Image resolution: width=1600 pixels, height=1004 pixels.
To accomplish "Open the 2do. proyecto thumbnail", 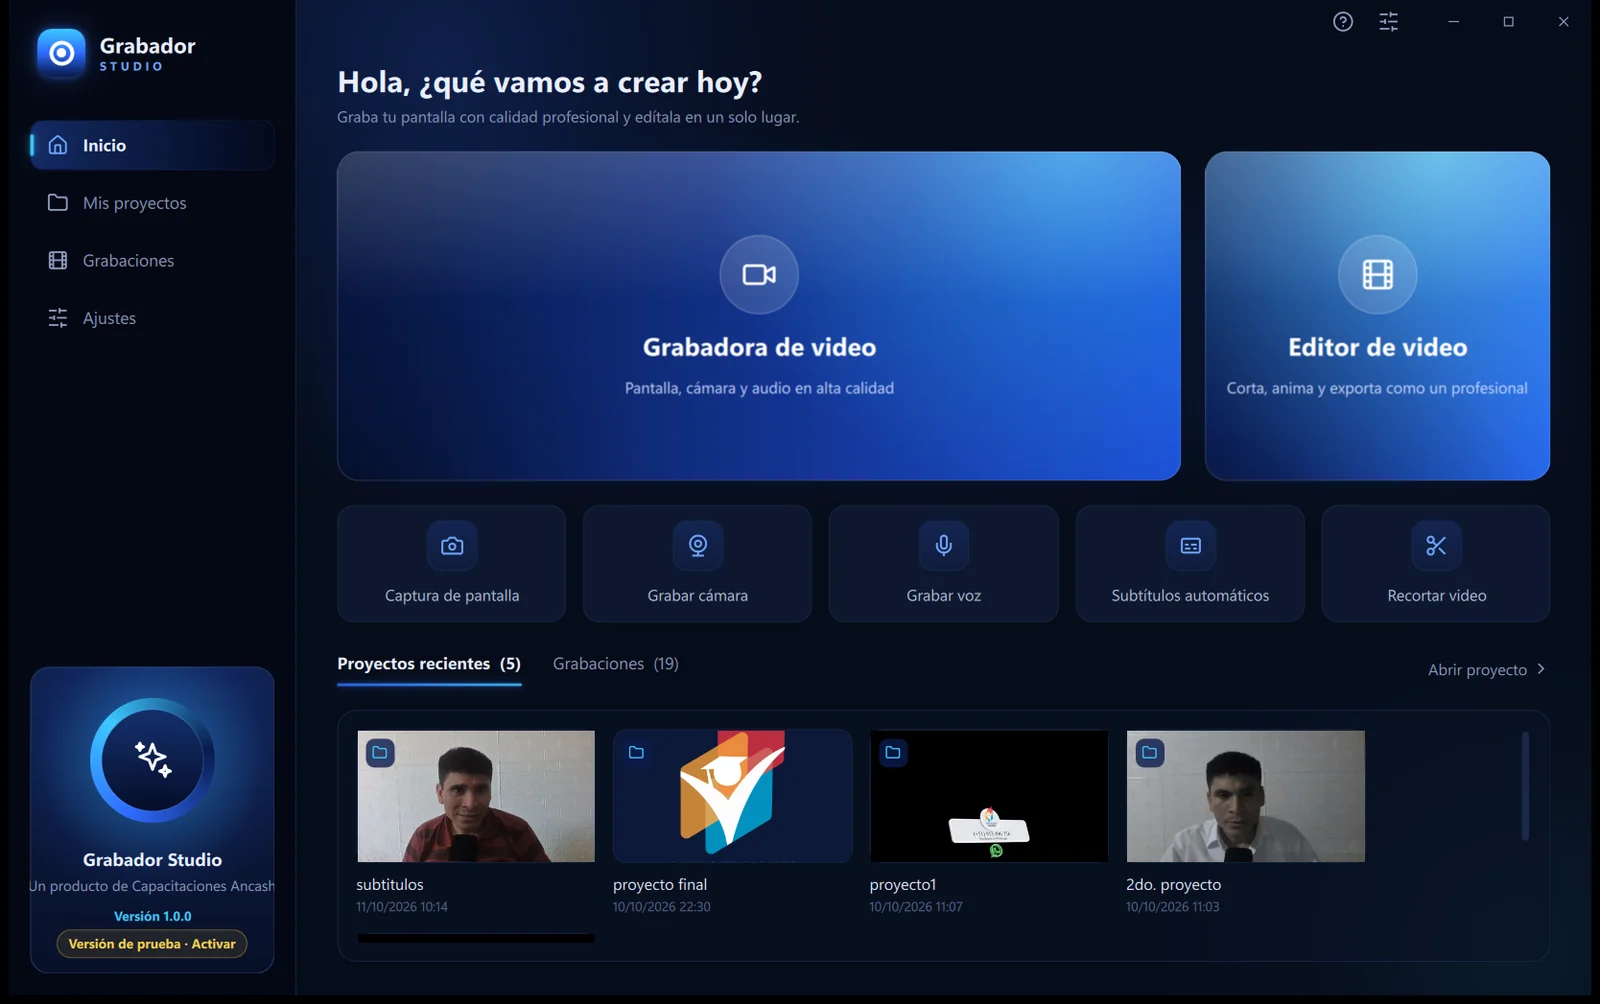I will (x=1246, y=796).
